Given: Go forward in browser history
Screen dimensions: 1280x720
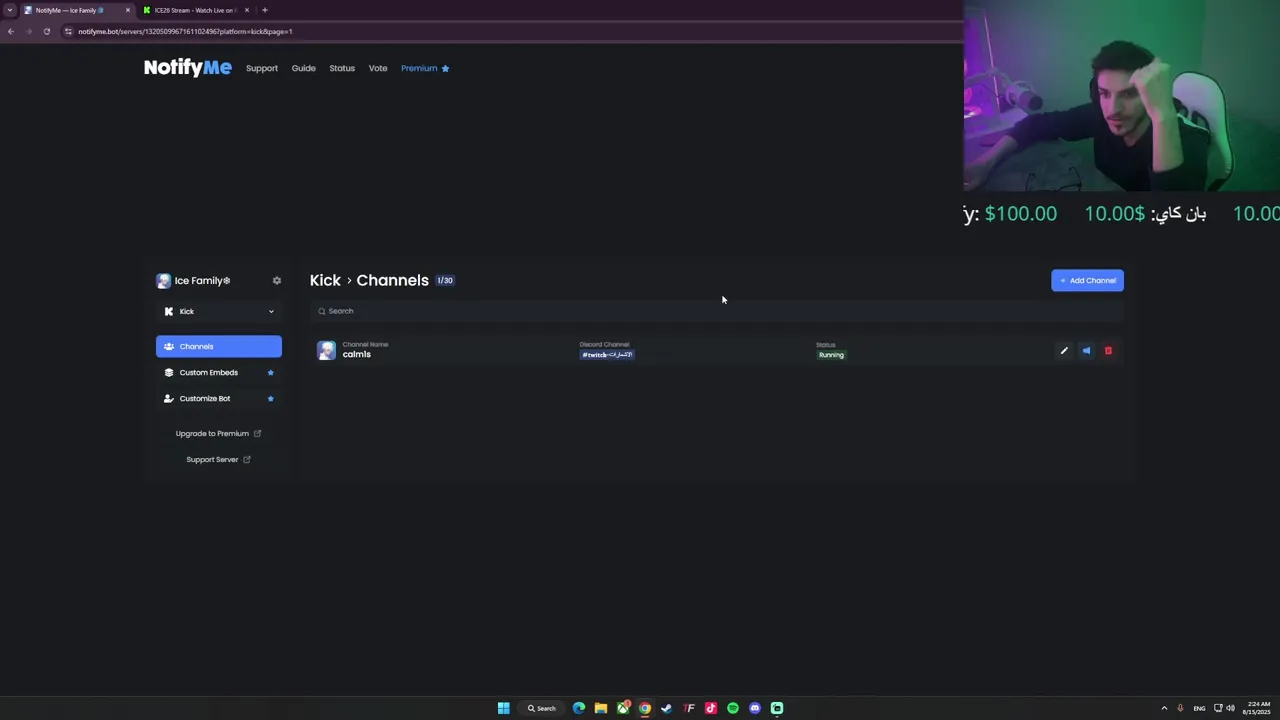Looking at the screenshot, I should point(28,31).
